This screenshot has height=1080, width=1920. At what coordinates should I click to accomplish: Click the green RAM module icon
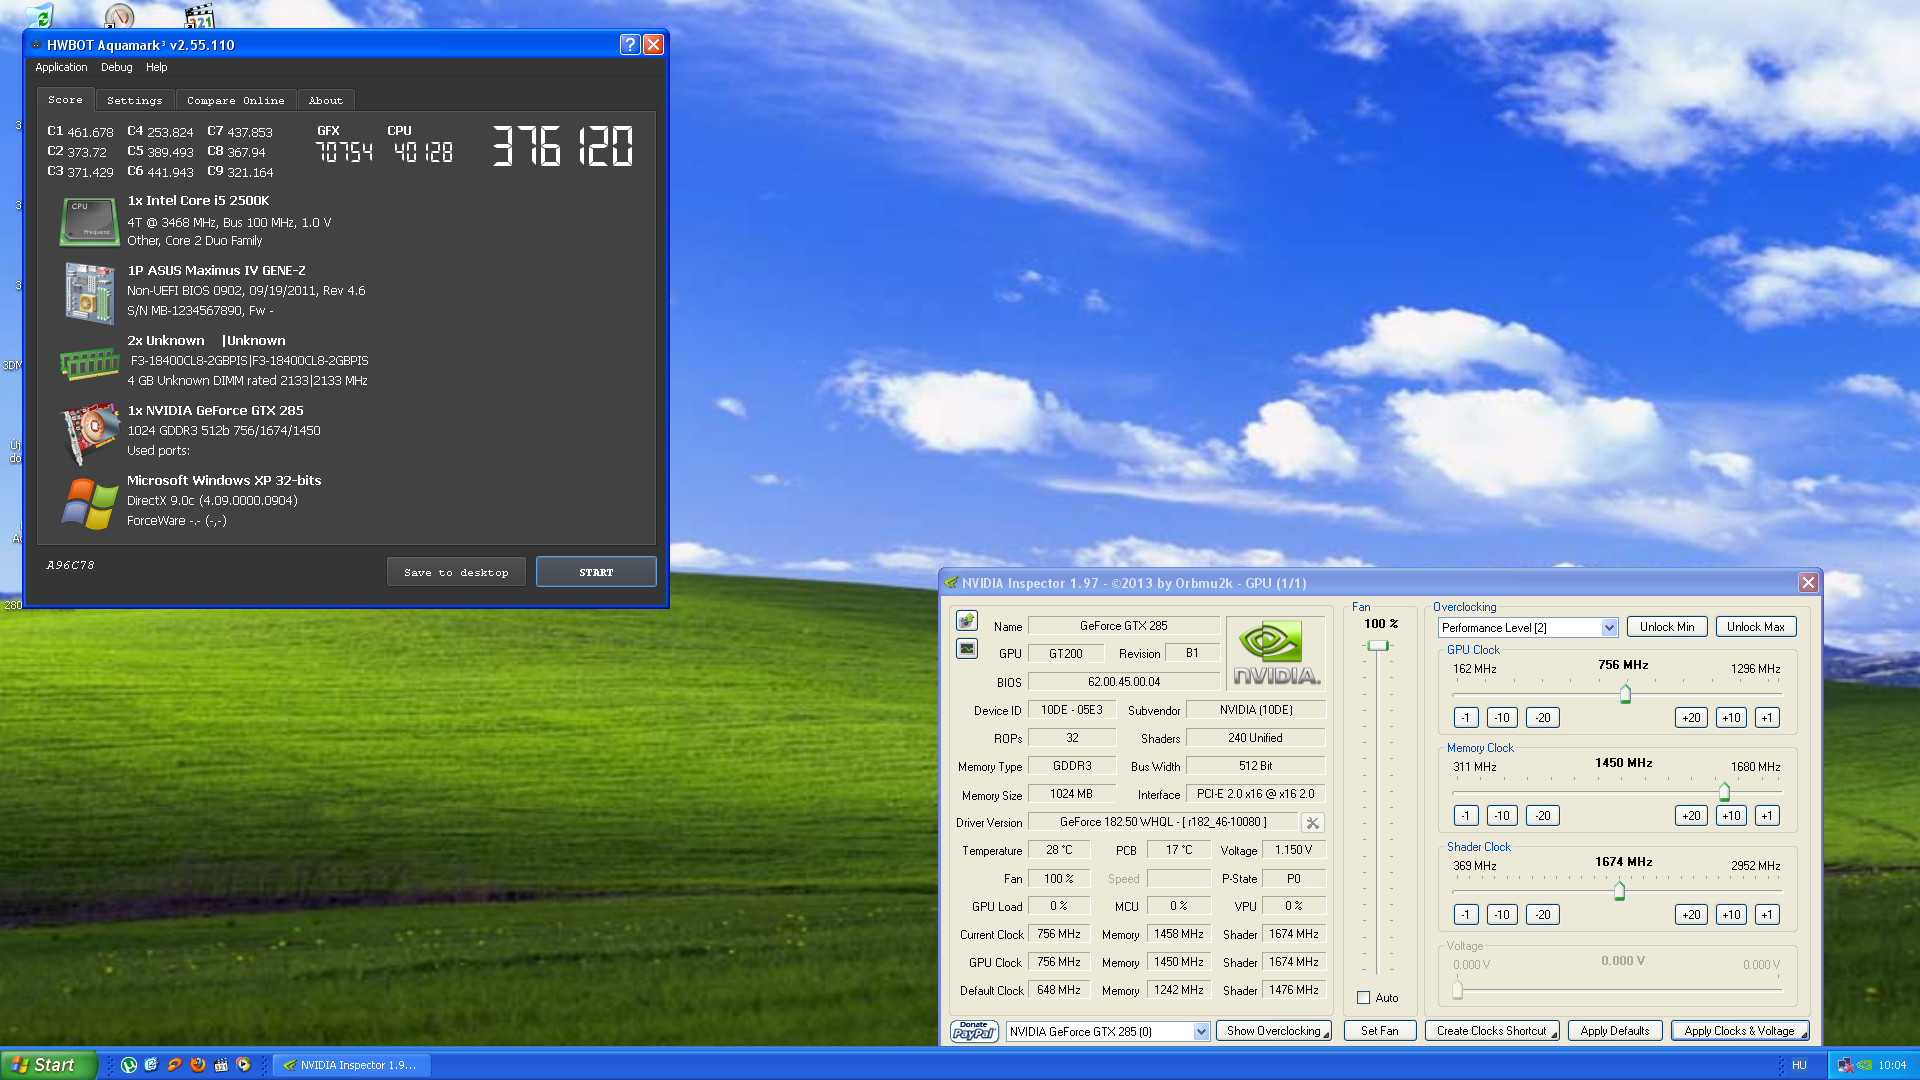click(89, 364)
